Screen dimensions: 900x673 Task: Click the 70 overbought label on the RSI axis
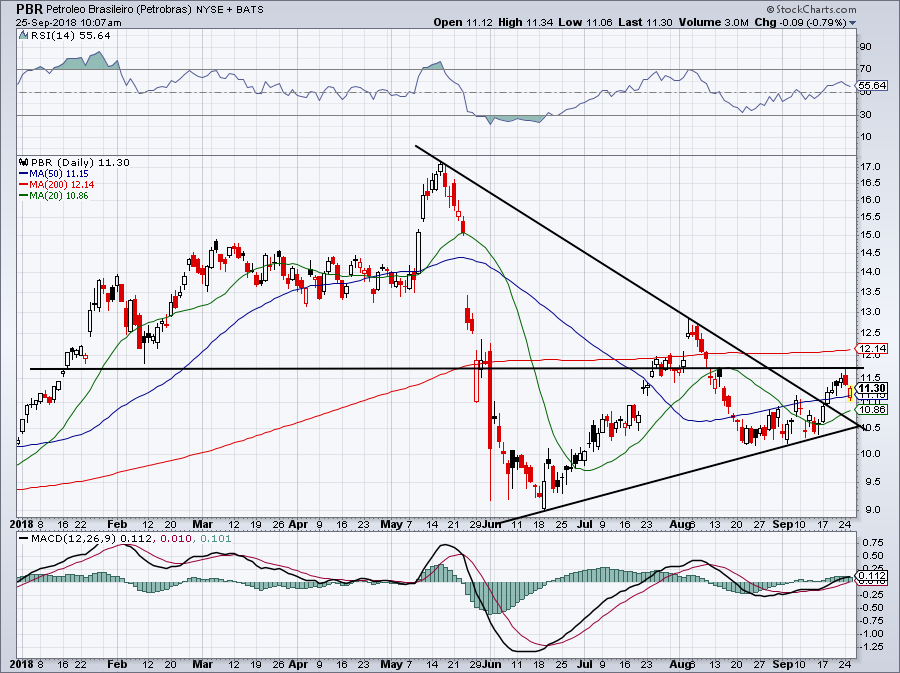(866, 69)
